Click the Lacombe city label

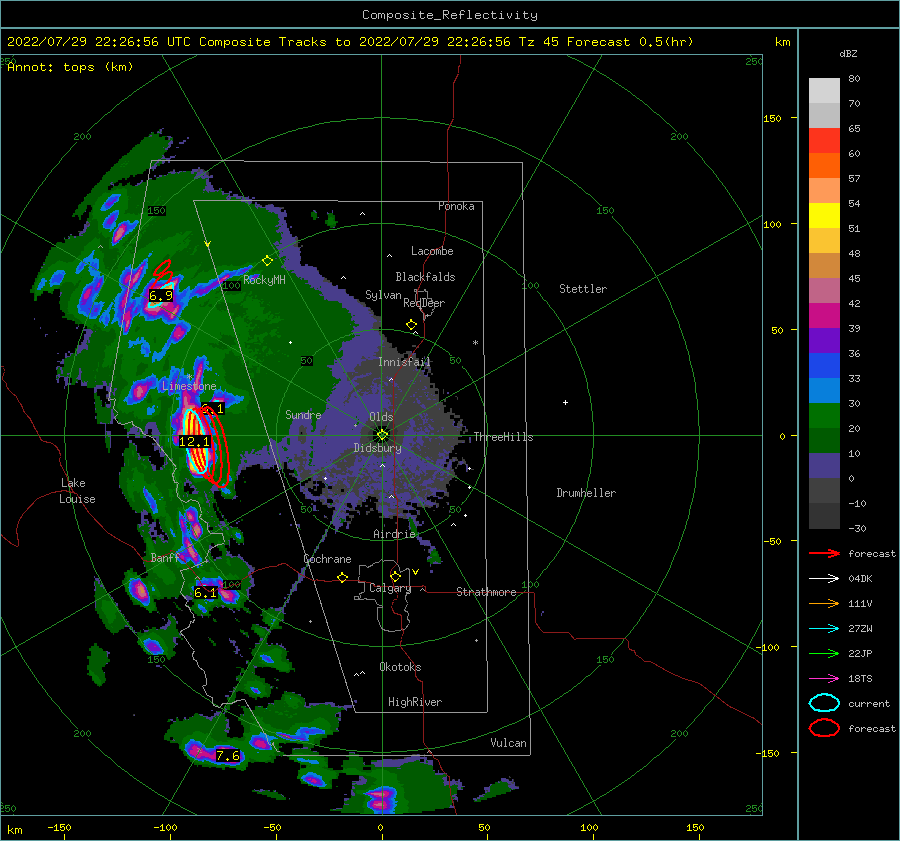click(x=432, y=251)
